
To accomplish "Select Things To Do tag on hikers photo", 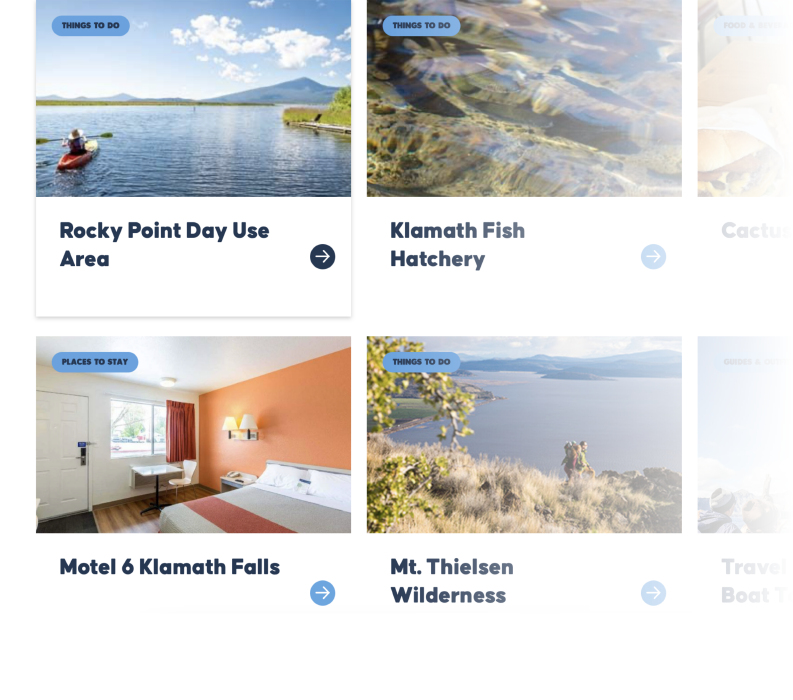I will click(x=421, y=362).
